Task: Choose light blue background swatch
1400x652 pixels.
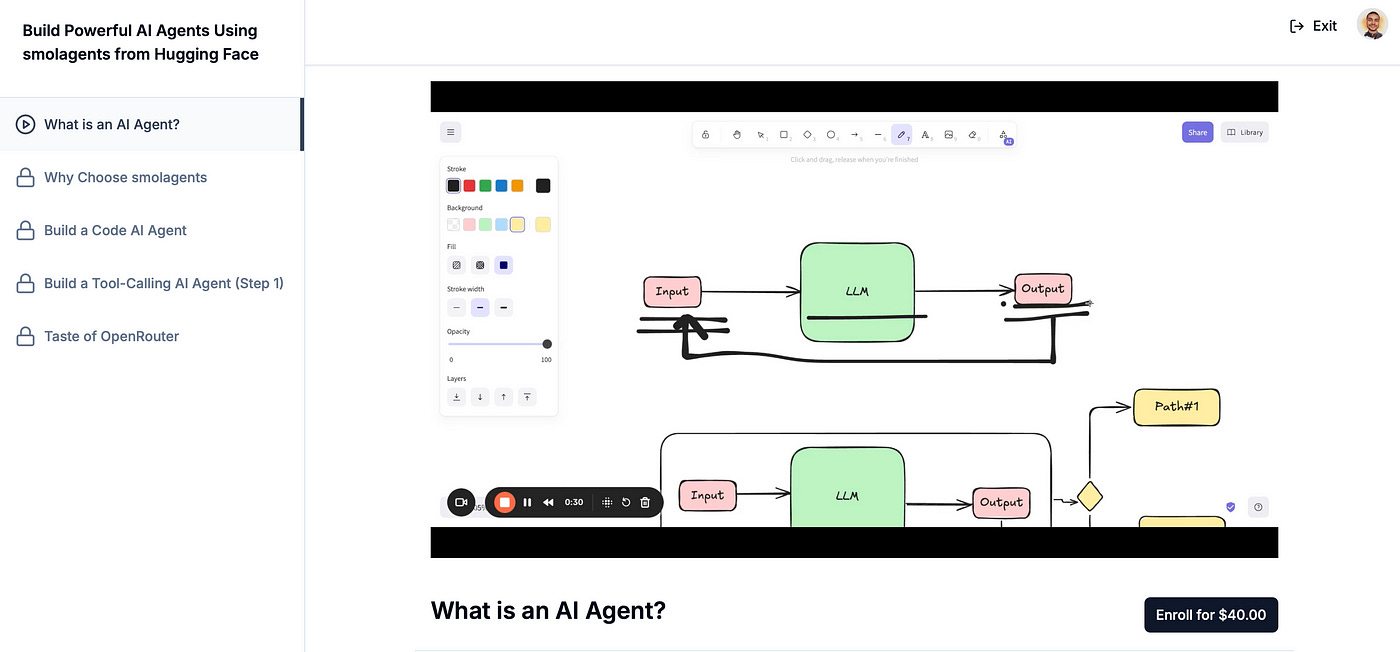Action: point(501,225)
